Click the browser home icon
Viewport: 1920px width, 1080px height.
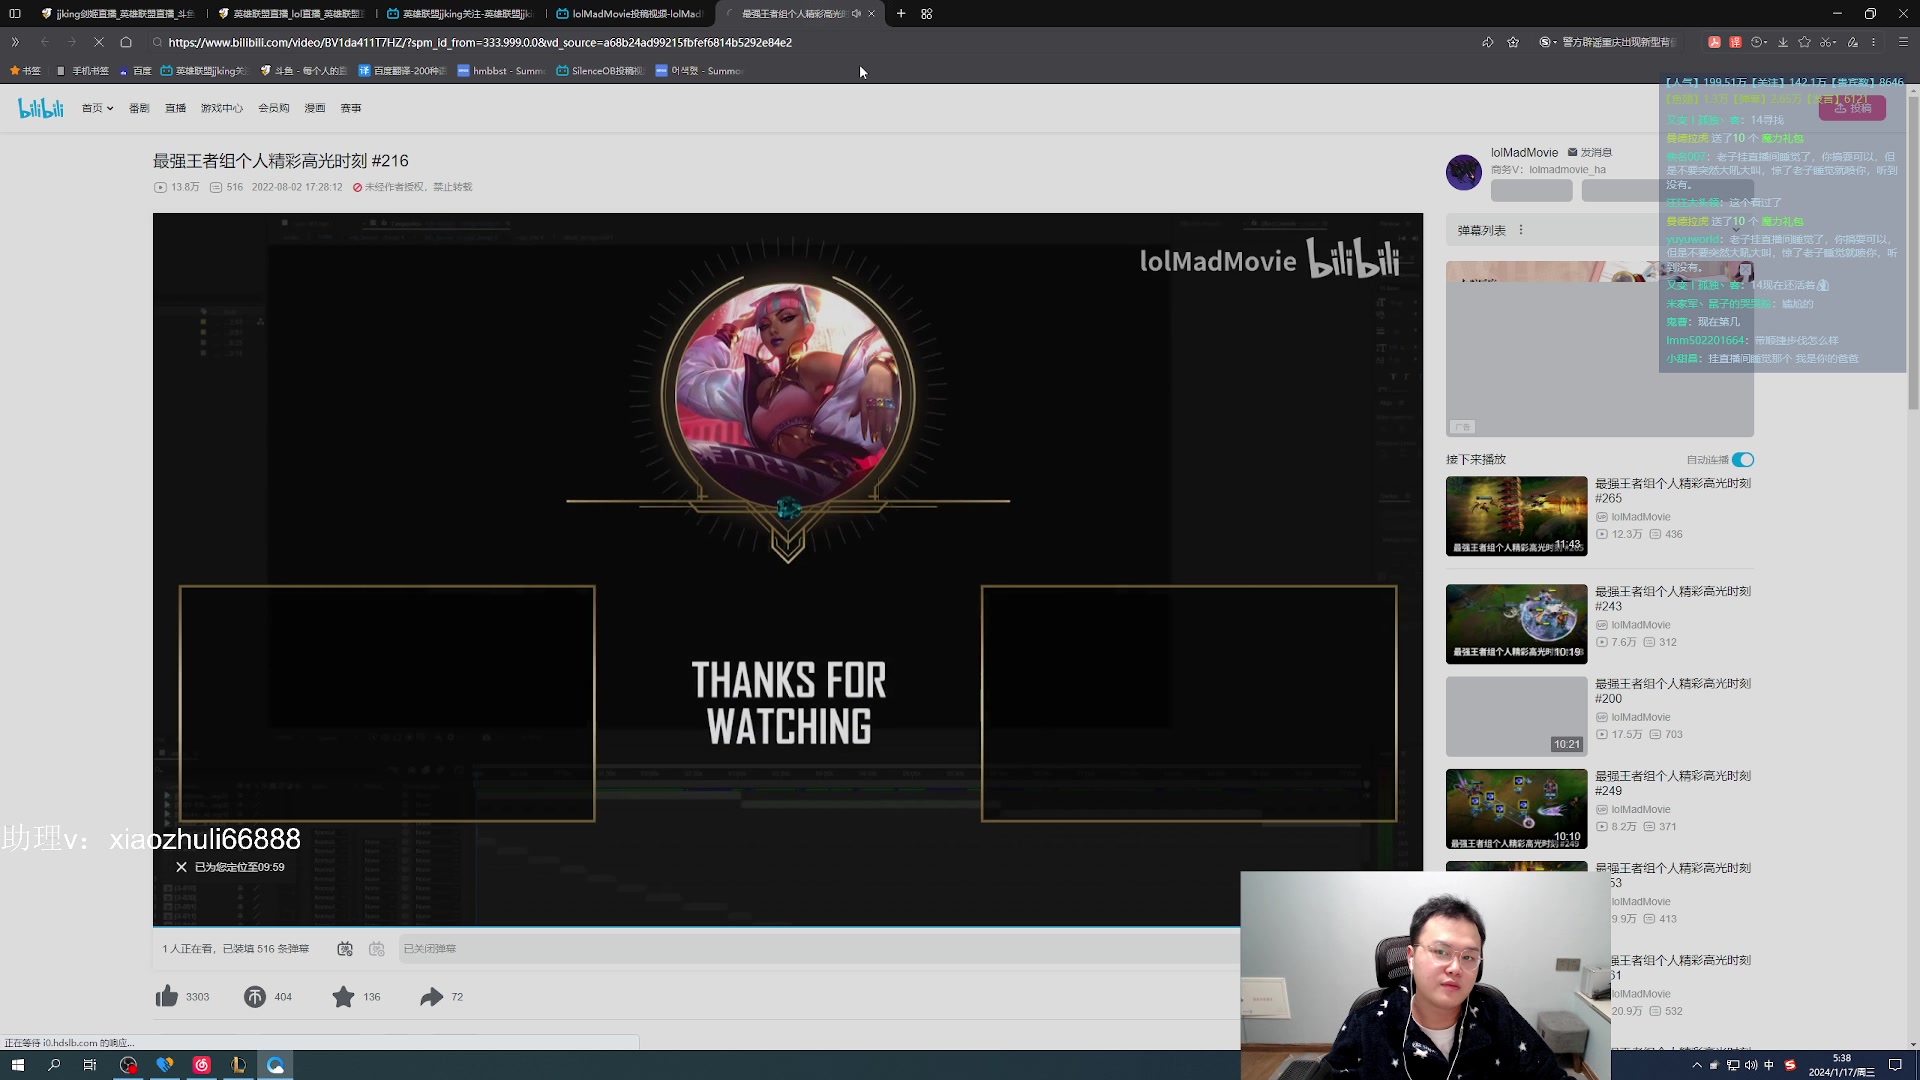(x=126, y=42)
